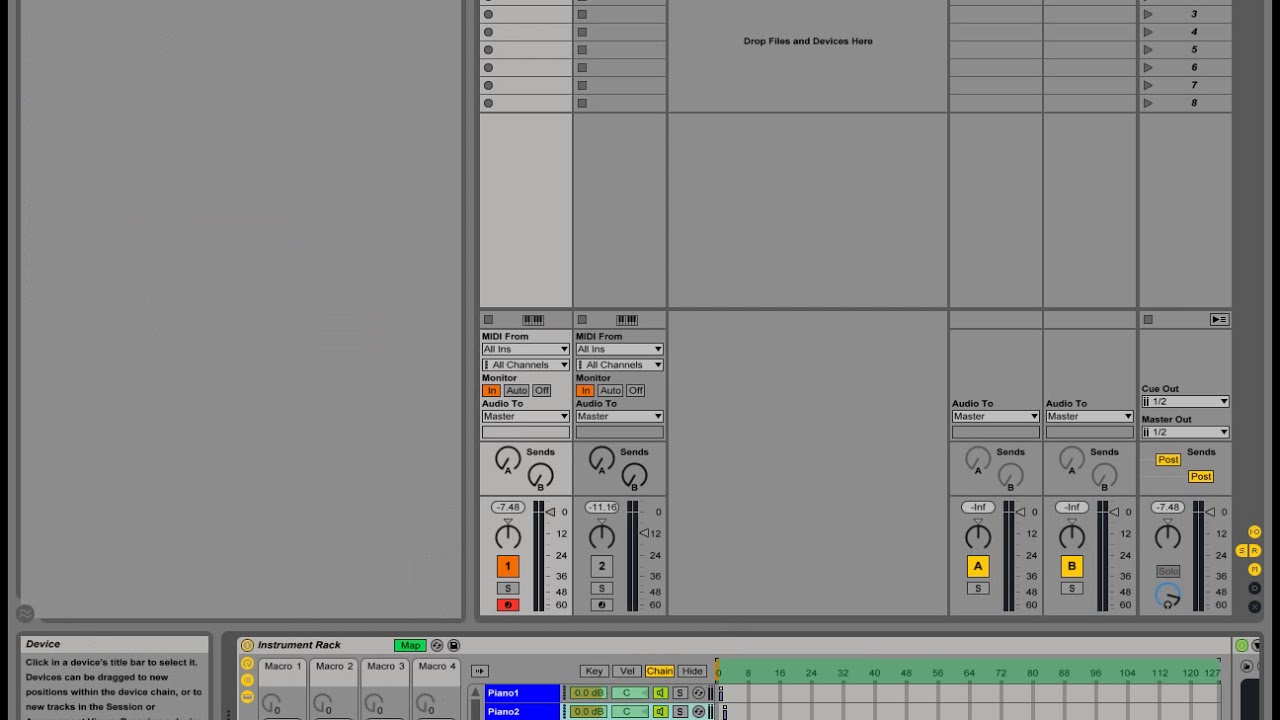Toggle Track Delay section (D button)
Image resolution: width=1280 pixels, height=720 pixels.
(1255, 588)
